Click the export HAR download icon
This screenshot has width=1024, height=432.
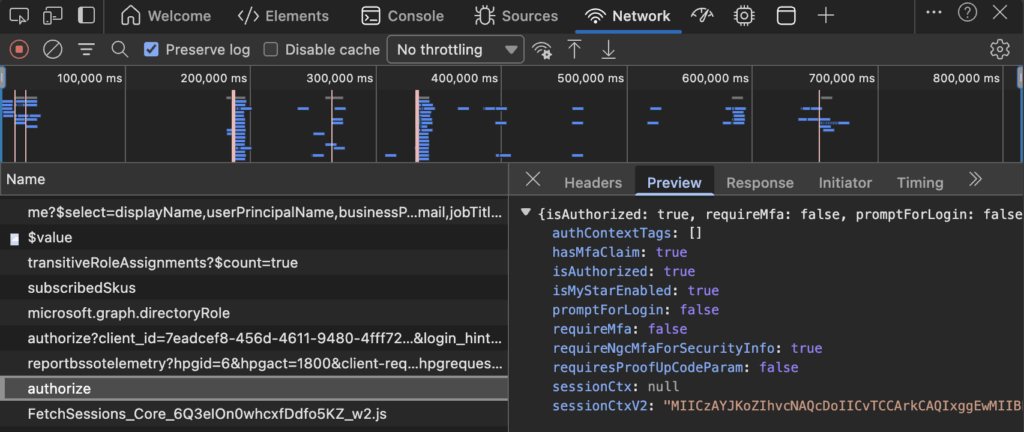point(608,49)
